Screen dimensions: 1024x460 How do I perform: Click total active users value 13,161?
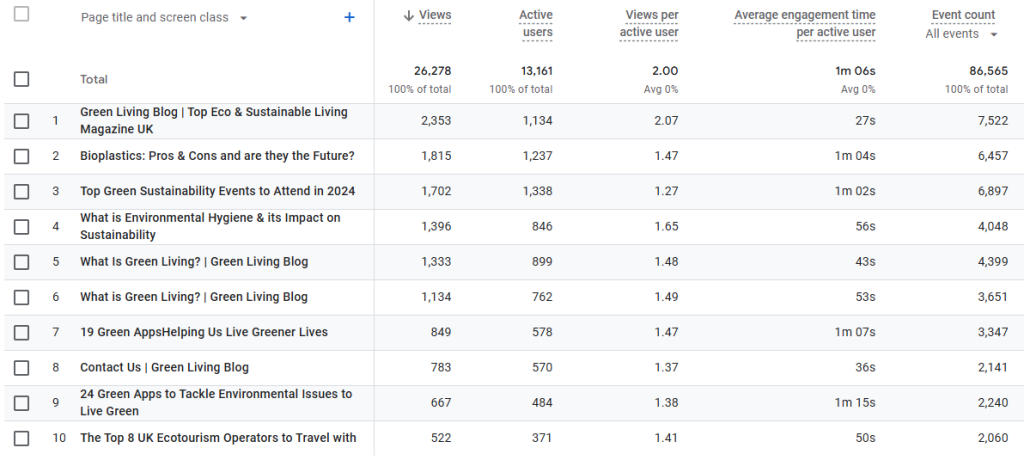coord(535,71)
